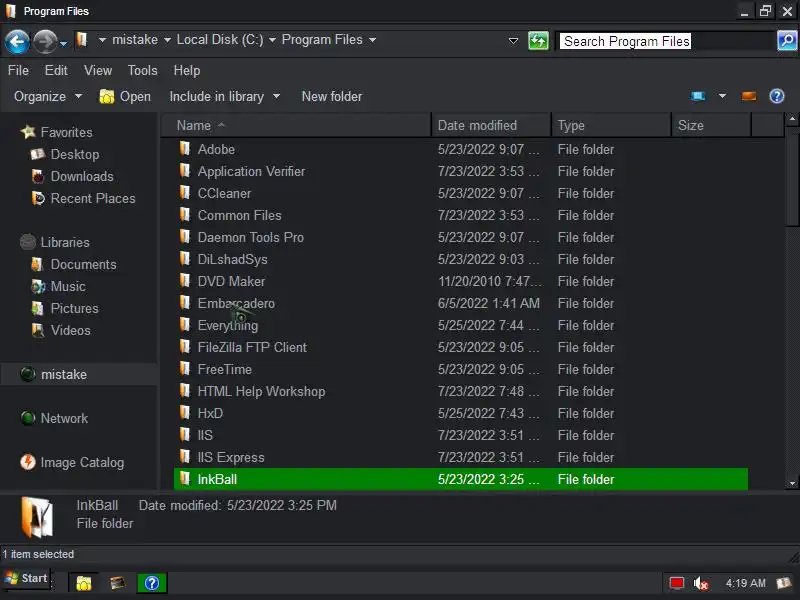Expand the Local Disk (C:) breadcrumb arrow
800x600 pixels.
(x=272, y=40)
